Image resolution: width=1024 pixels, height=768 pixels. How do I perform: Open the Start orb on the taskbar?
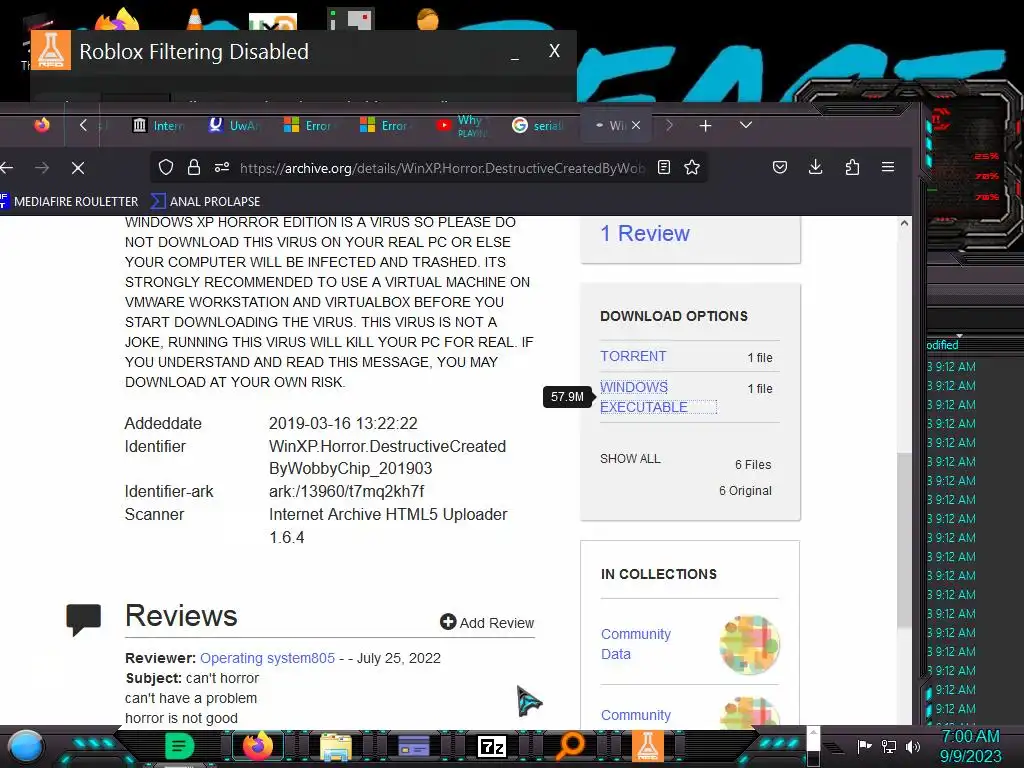point(26,746)
